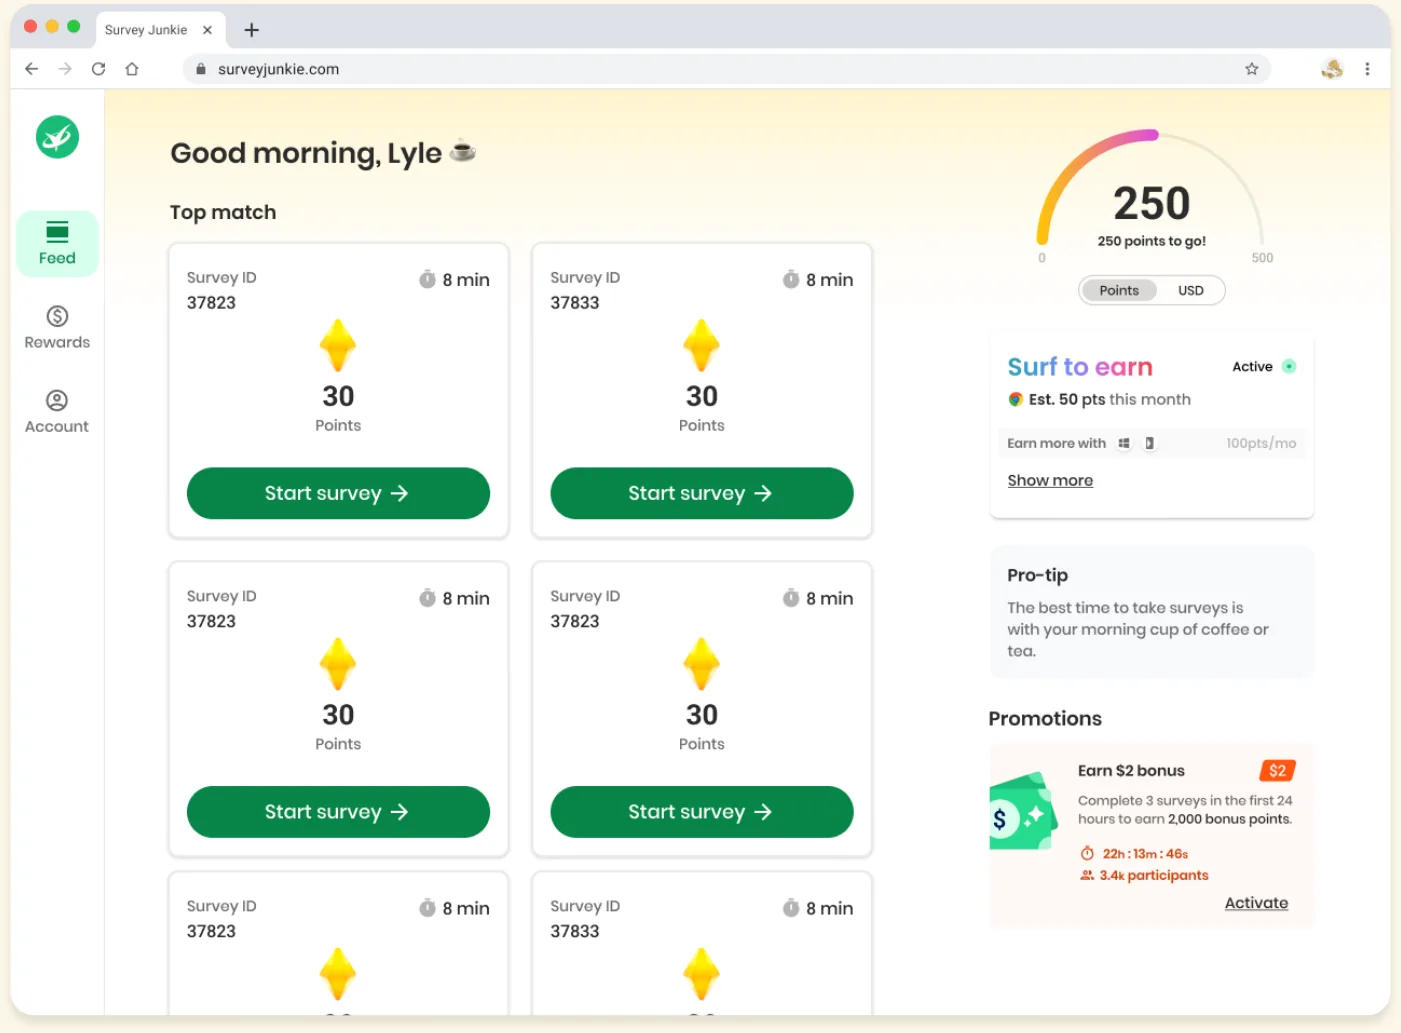Screen dimensions: 1401x1033
Task: Switch the balance display to Points
Action: 1119,290
